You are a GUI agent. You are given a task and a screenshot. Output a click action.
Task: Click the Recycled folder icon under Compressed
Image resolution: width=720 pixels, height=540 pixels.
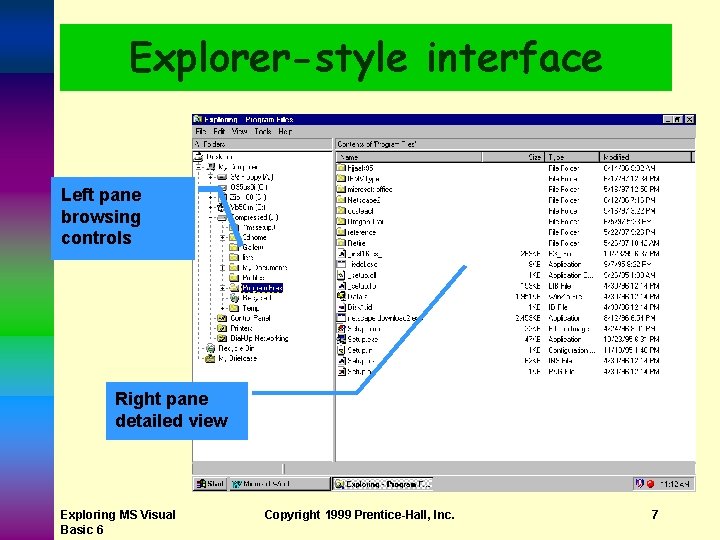coord(234,298)
